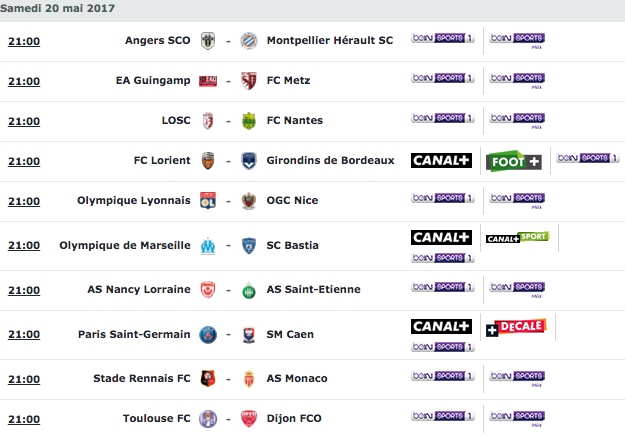
Task: Click the Foot+ channel logo
Action: coord(514,161)
